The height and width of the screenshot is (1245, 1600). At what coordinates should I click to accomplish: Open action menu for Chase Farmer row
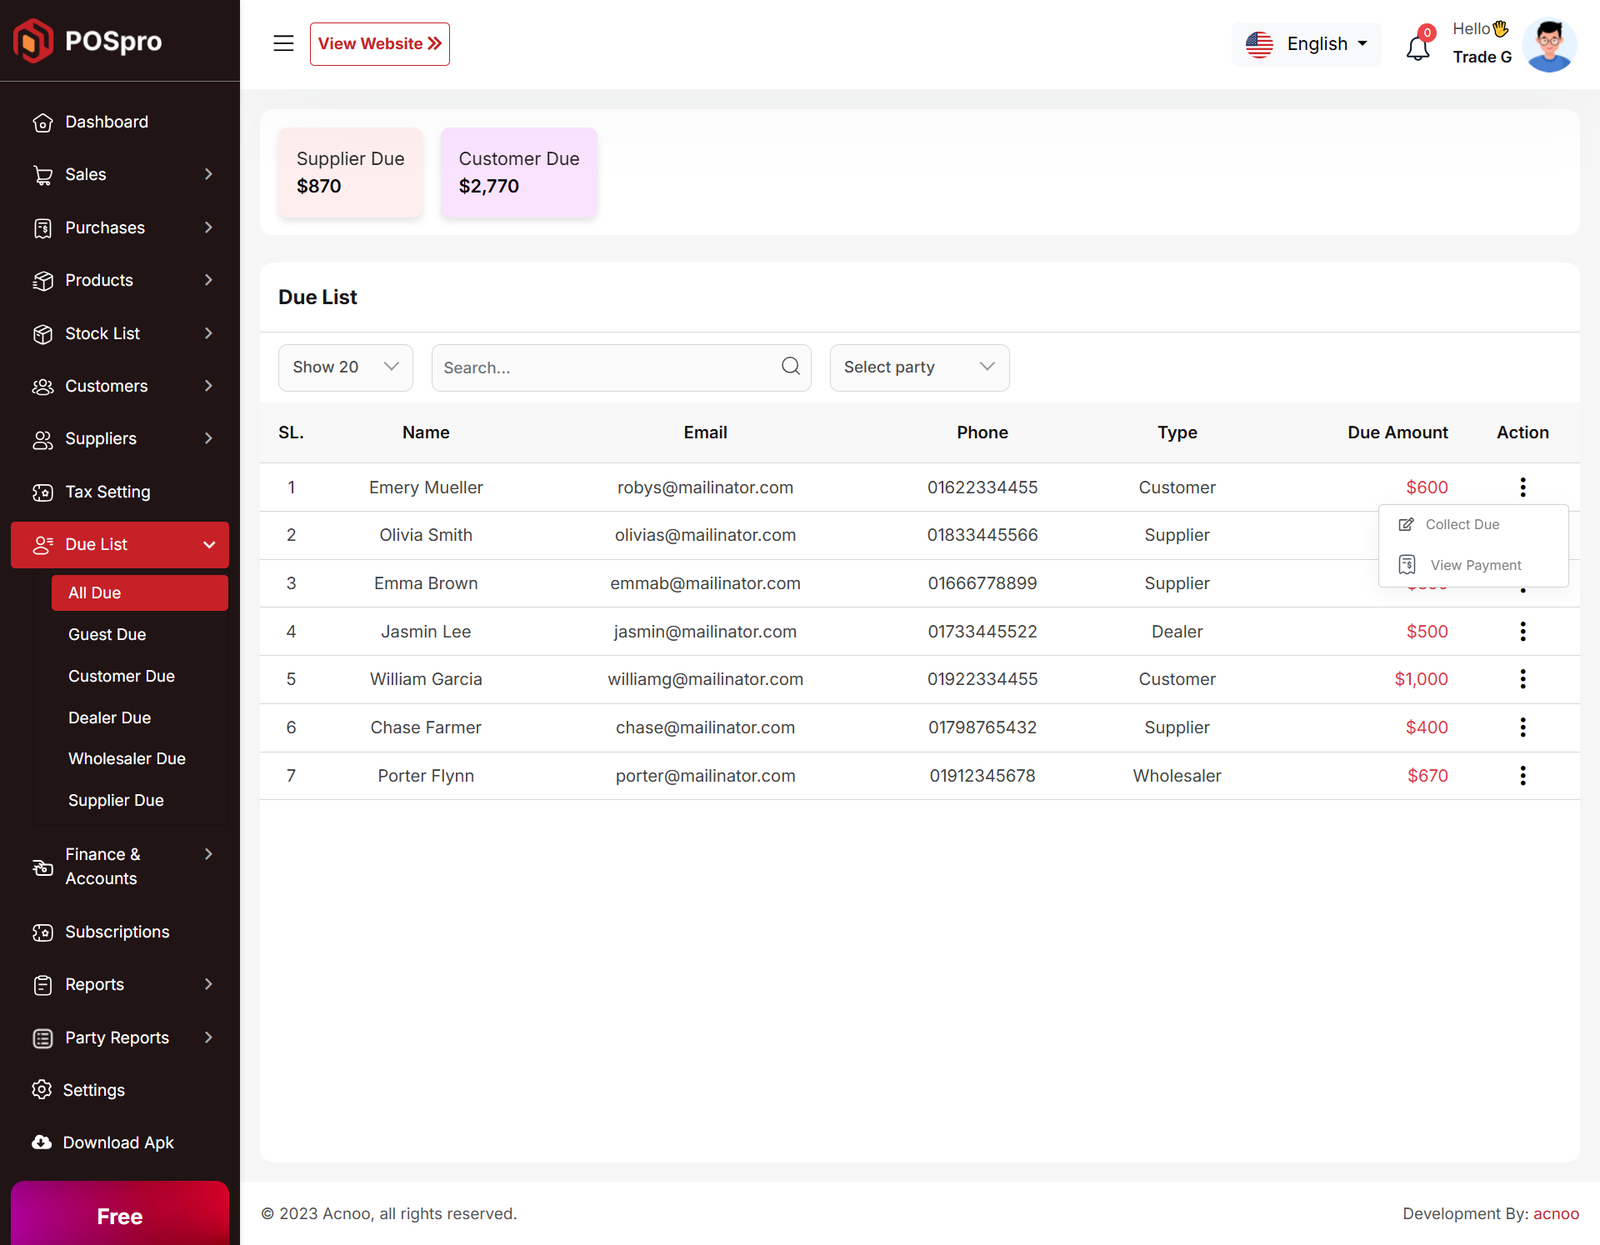(x=1522, y=728)
